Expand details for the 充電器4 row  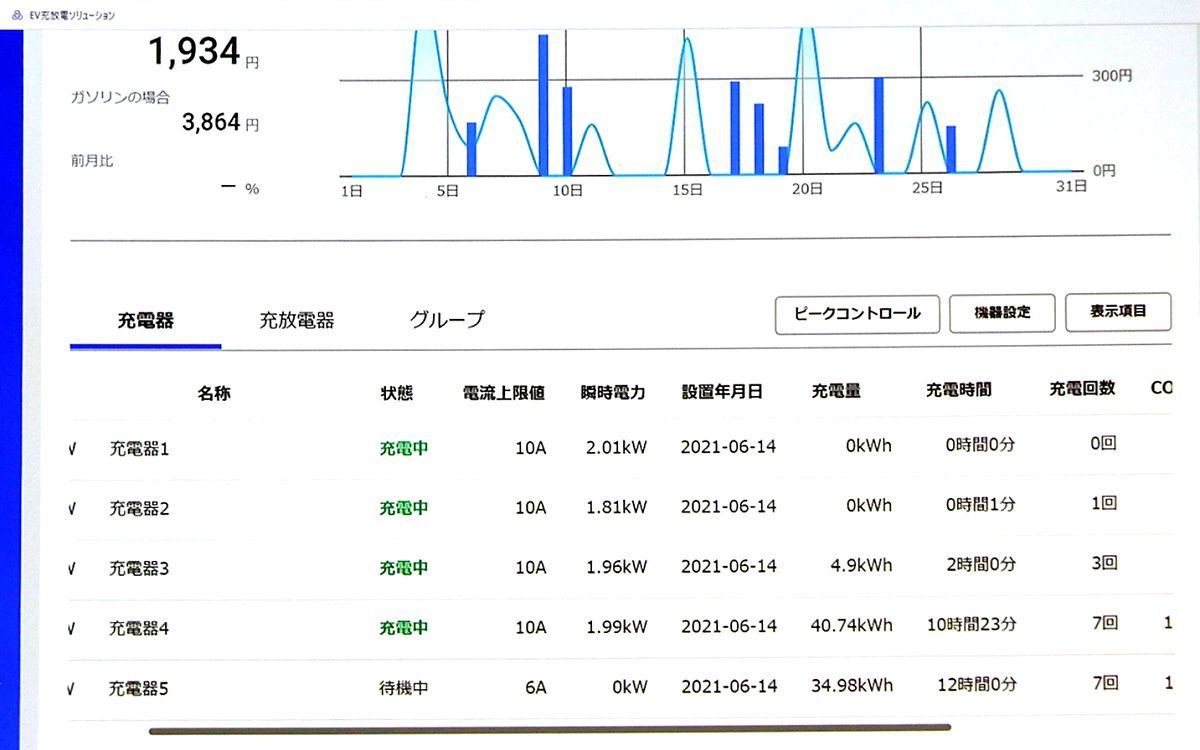(72, 629)
